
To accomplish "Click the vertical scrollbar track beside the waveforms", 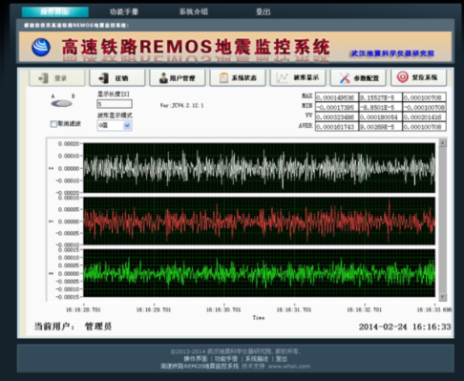I will pos(442,220).
